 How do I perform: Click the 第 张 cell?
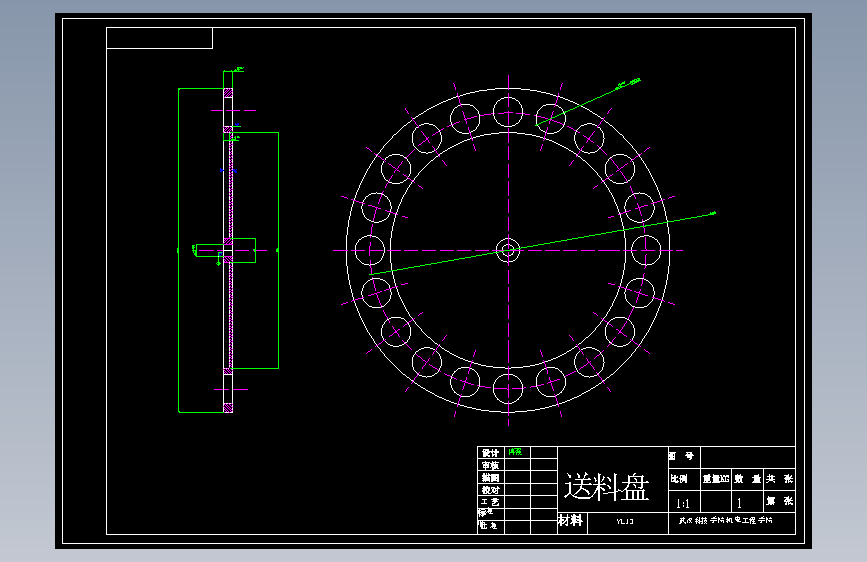coord(780,501)
